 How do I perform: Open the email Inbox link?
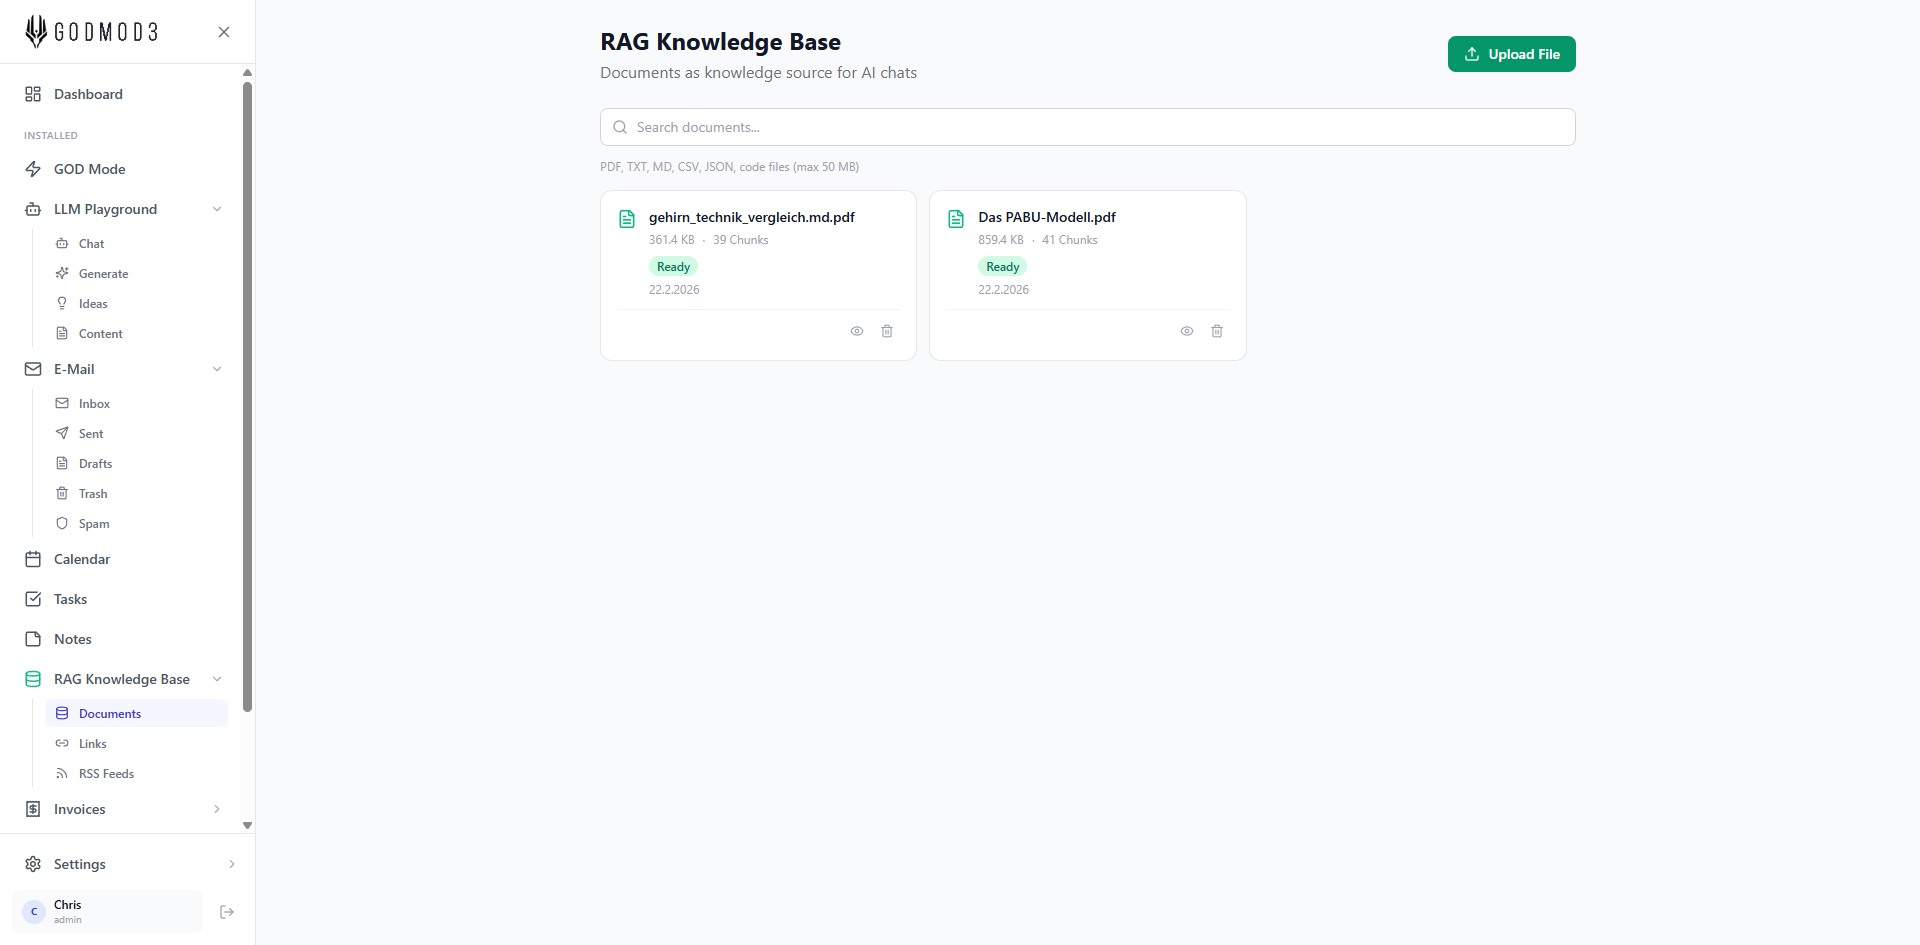tap(94, 404)
